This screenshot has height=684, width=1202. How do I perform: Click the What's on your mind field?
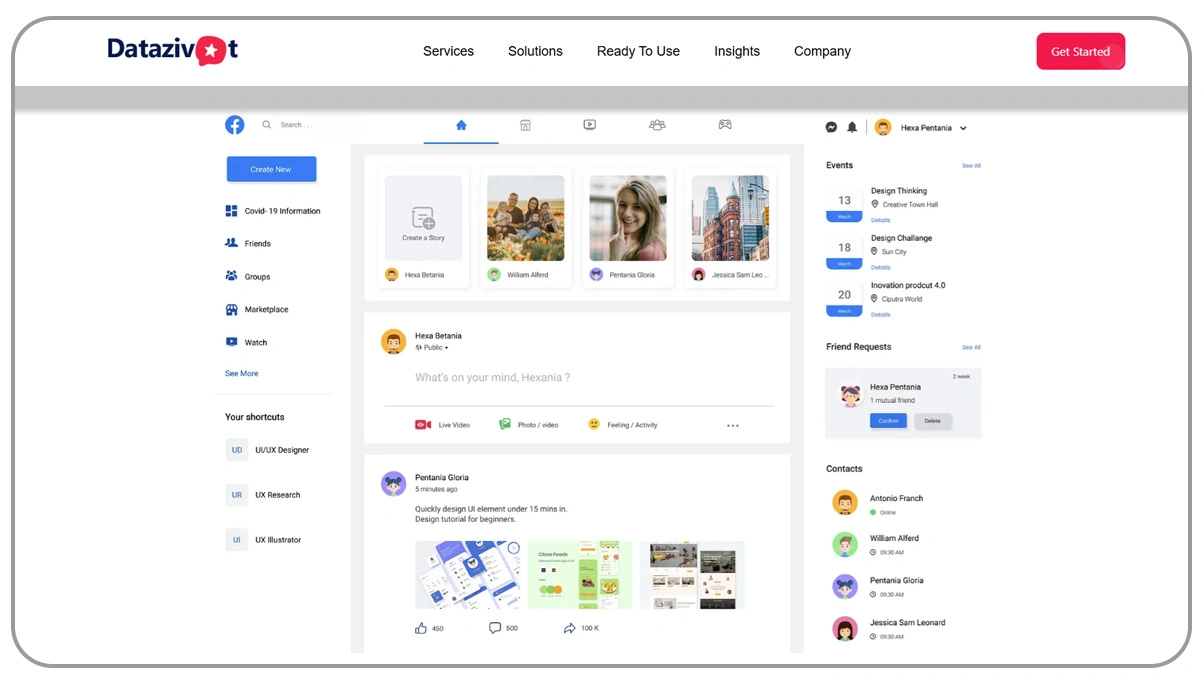click(x=493, y=378)
